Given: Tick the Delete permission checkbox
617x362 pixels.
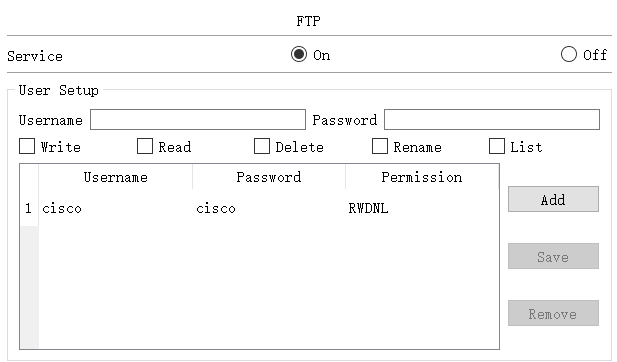Looking at the screenshot, I should [x=262, y=146].
